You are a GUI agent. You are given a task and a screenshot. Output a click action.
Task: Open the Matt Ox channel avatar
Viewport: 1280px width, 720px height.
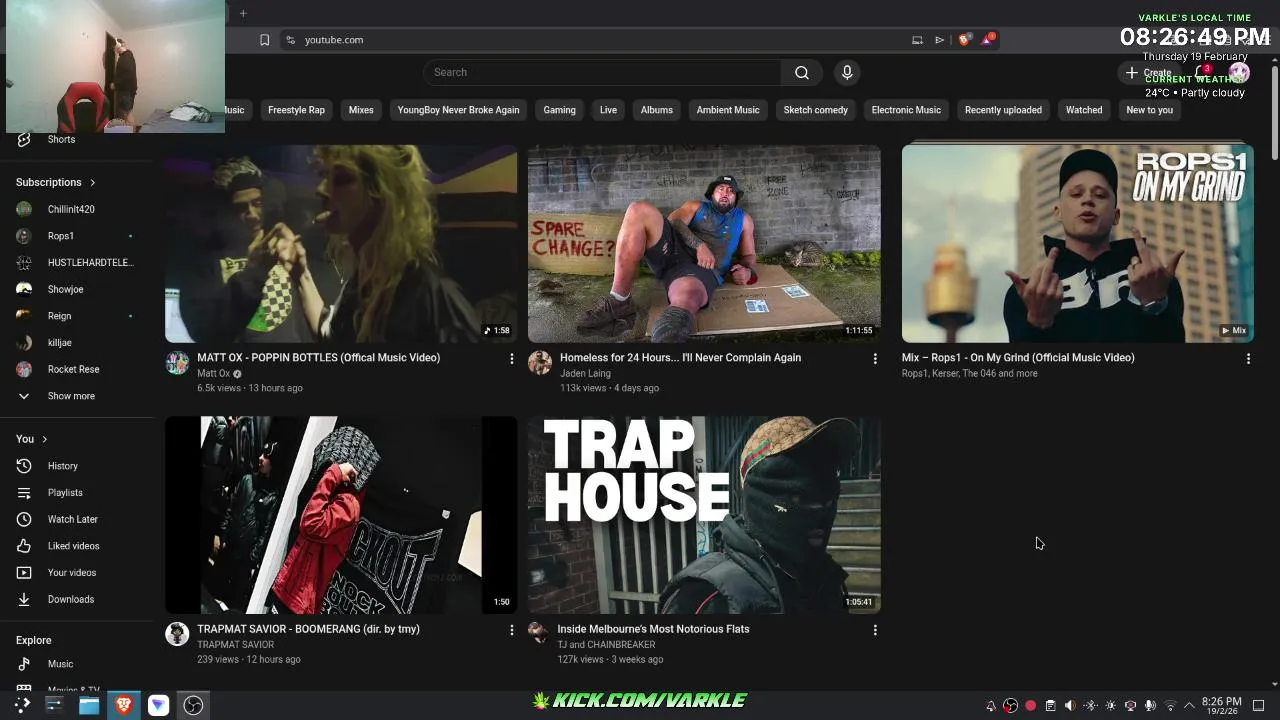[177, 363]
